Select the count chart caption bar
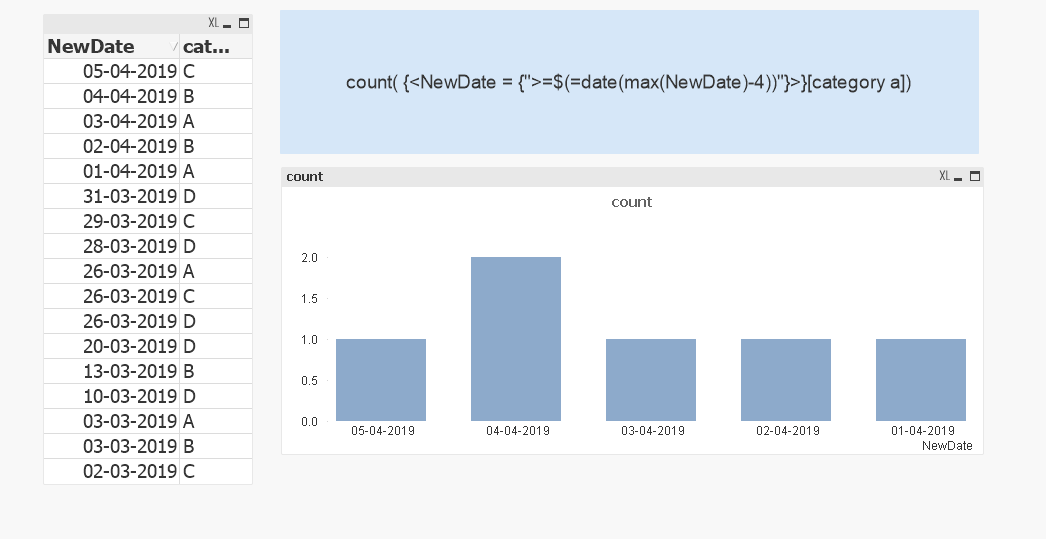 (632, 177)
